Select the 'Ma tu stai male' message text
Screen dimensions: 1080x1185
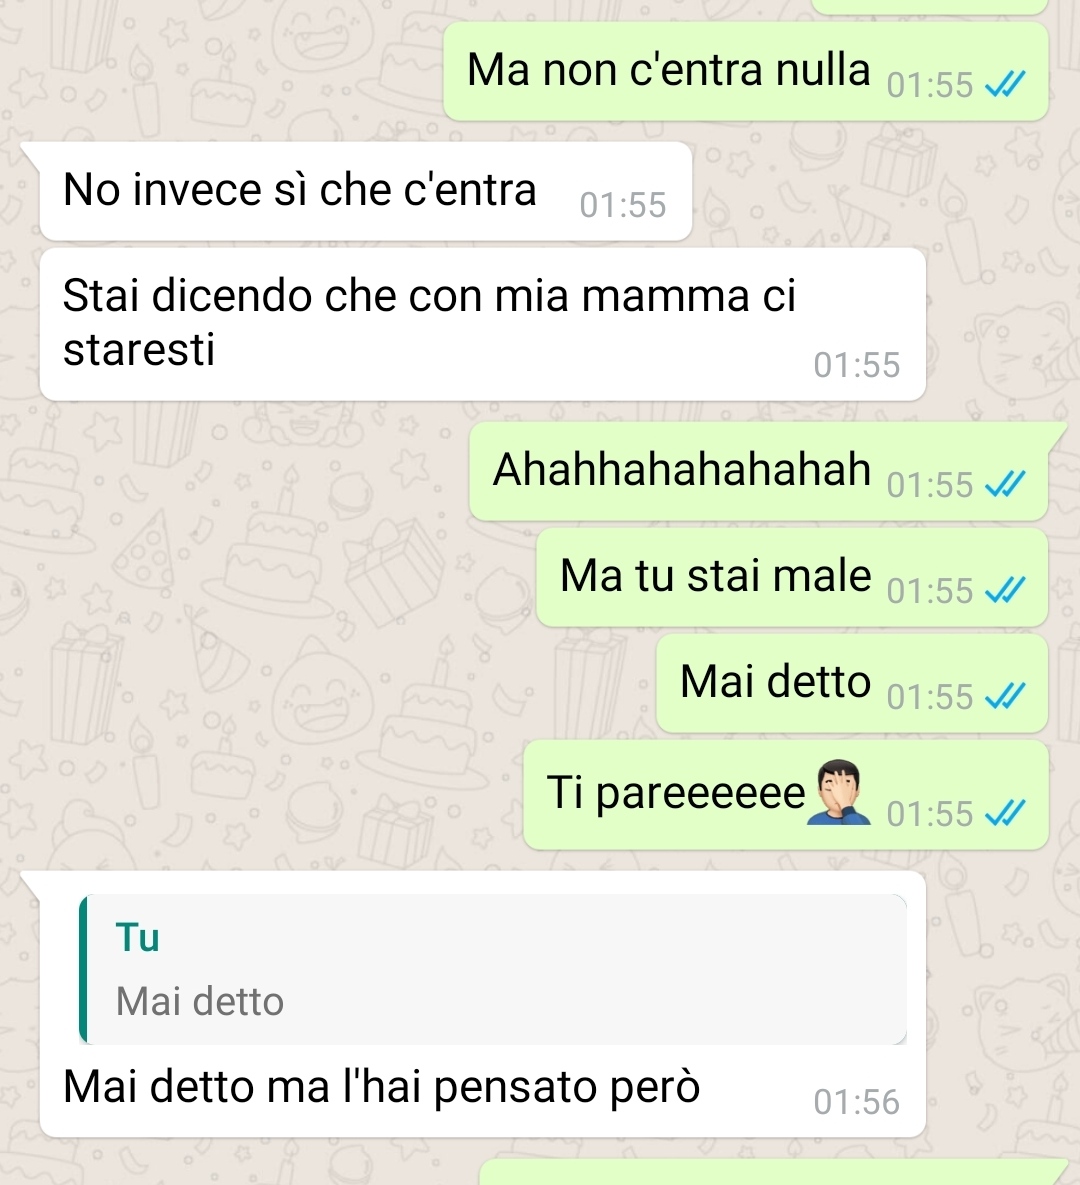tap(716, 575)
